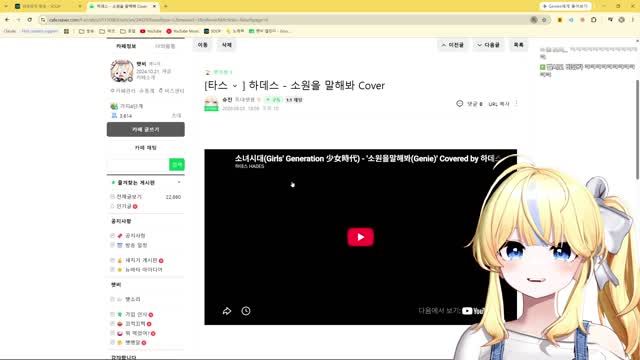
Task: Click the board icon beside 공지사항
Action: [120, 236]
